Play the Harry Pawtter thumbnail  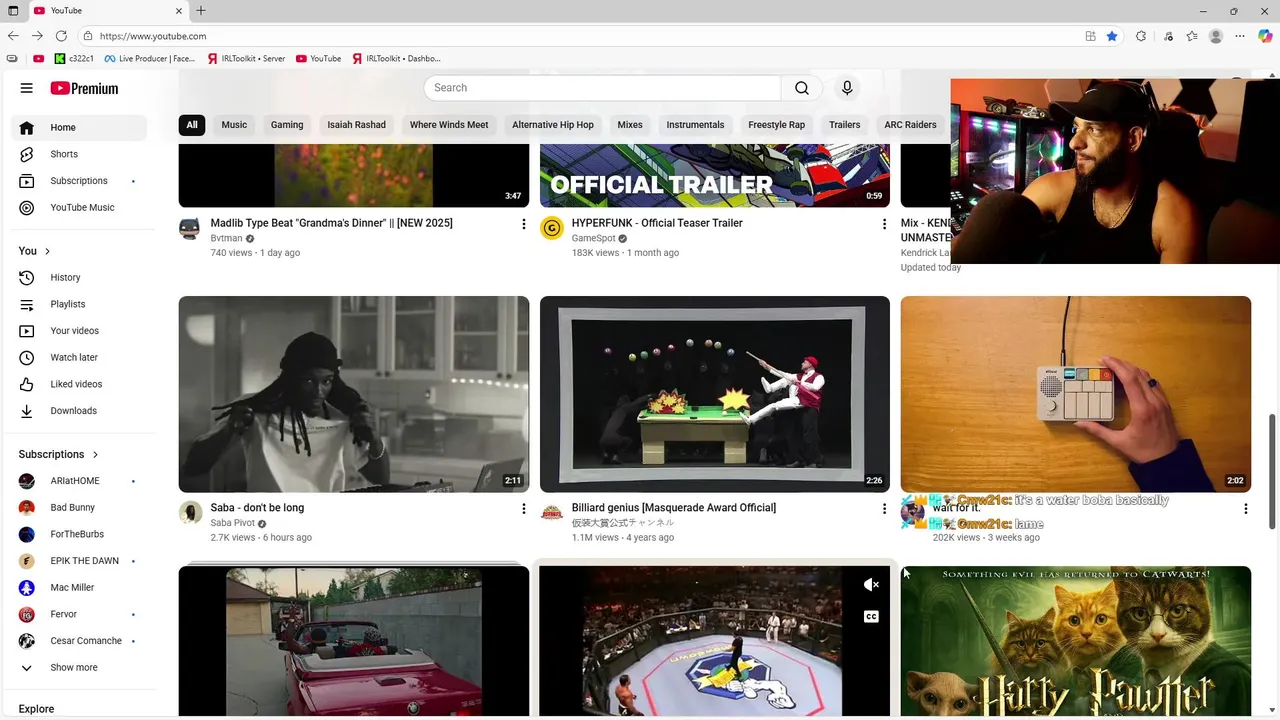click(x=1076, y=642)
